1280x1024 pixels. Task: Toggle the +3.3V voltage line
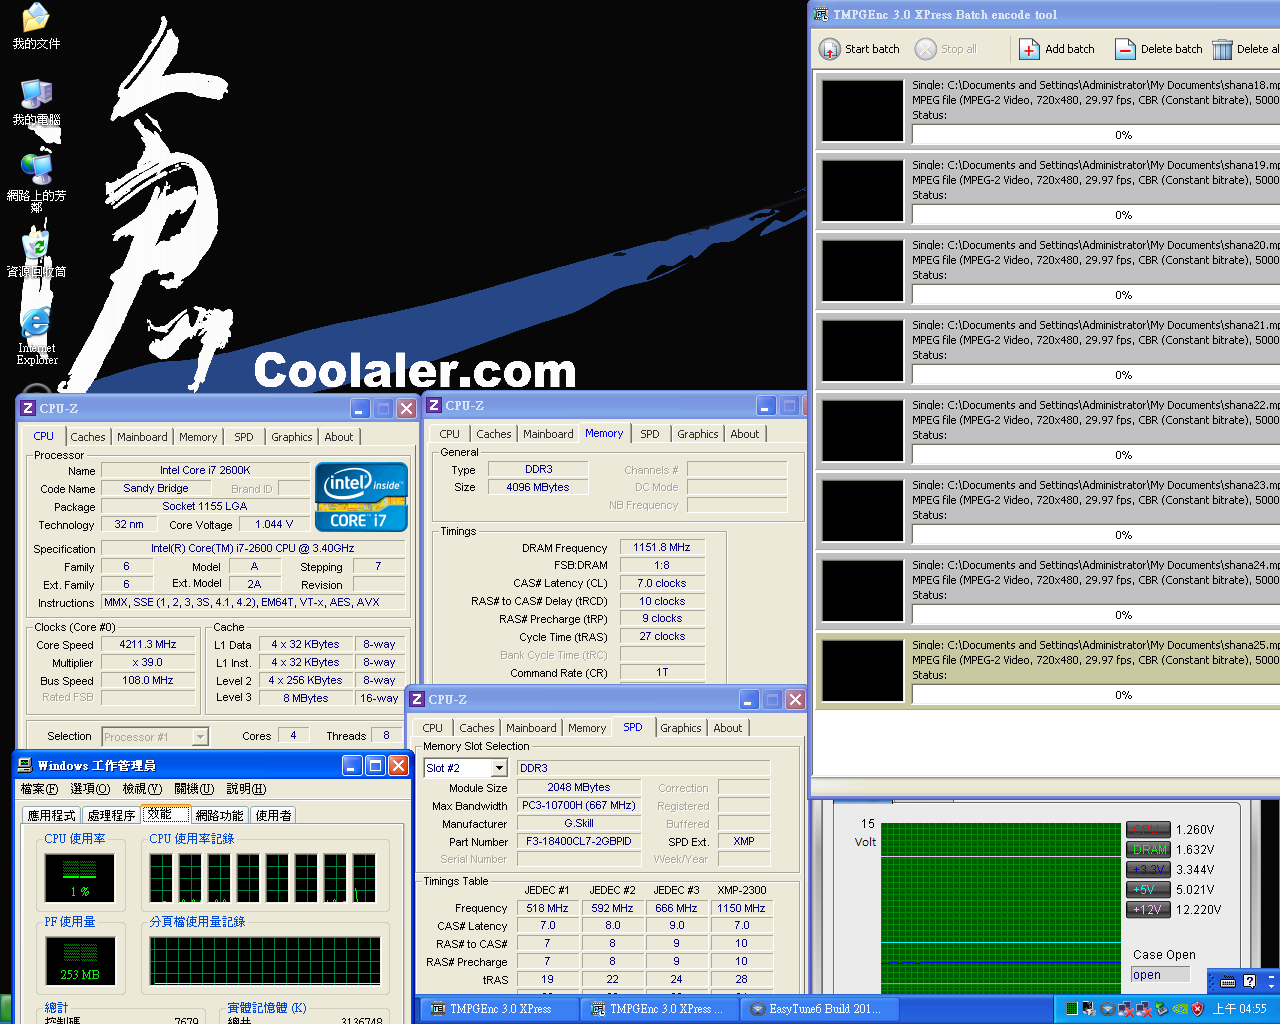click(1148, 869)
